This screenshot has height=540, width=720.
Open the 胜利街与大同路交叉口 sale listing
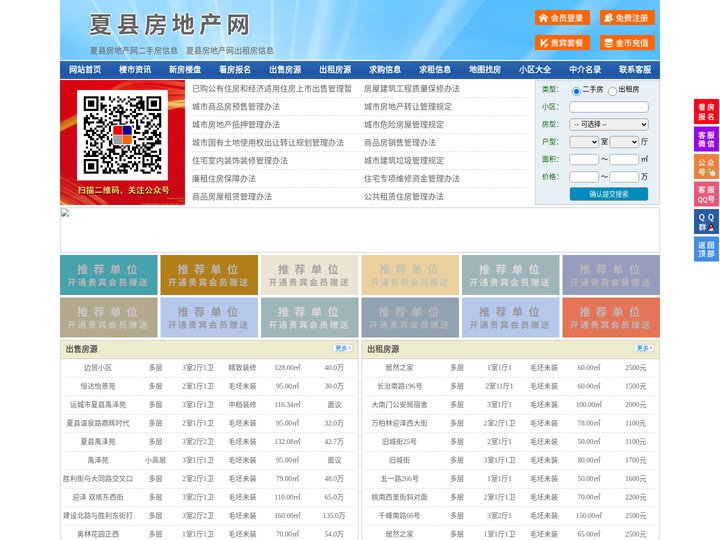click(98, 478)
